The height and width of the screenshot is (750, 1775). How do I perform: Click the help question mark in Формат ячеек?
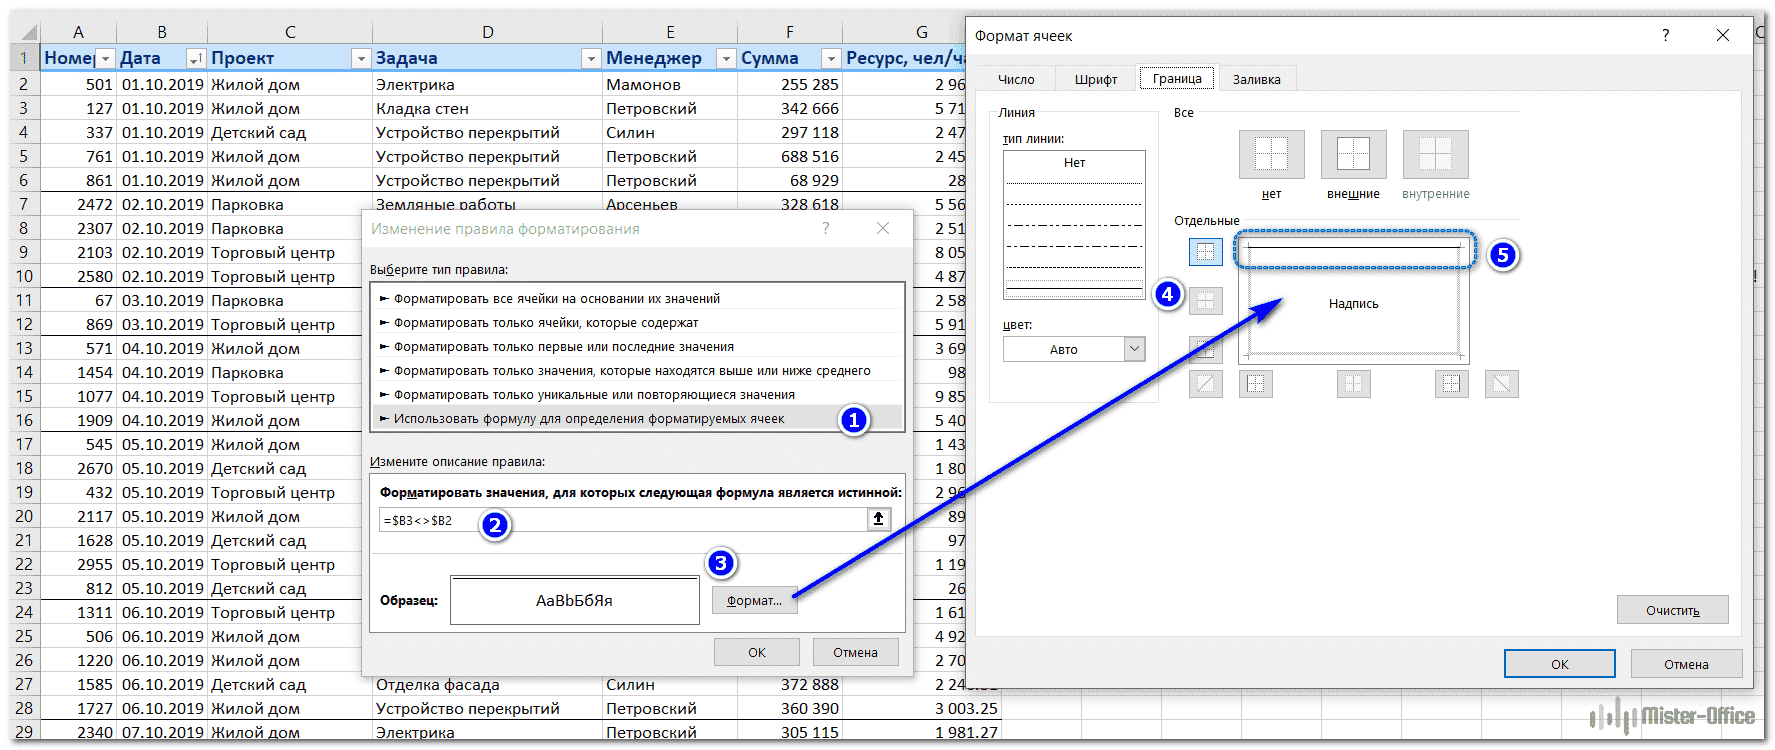click(1665, 35)
